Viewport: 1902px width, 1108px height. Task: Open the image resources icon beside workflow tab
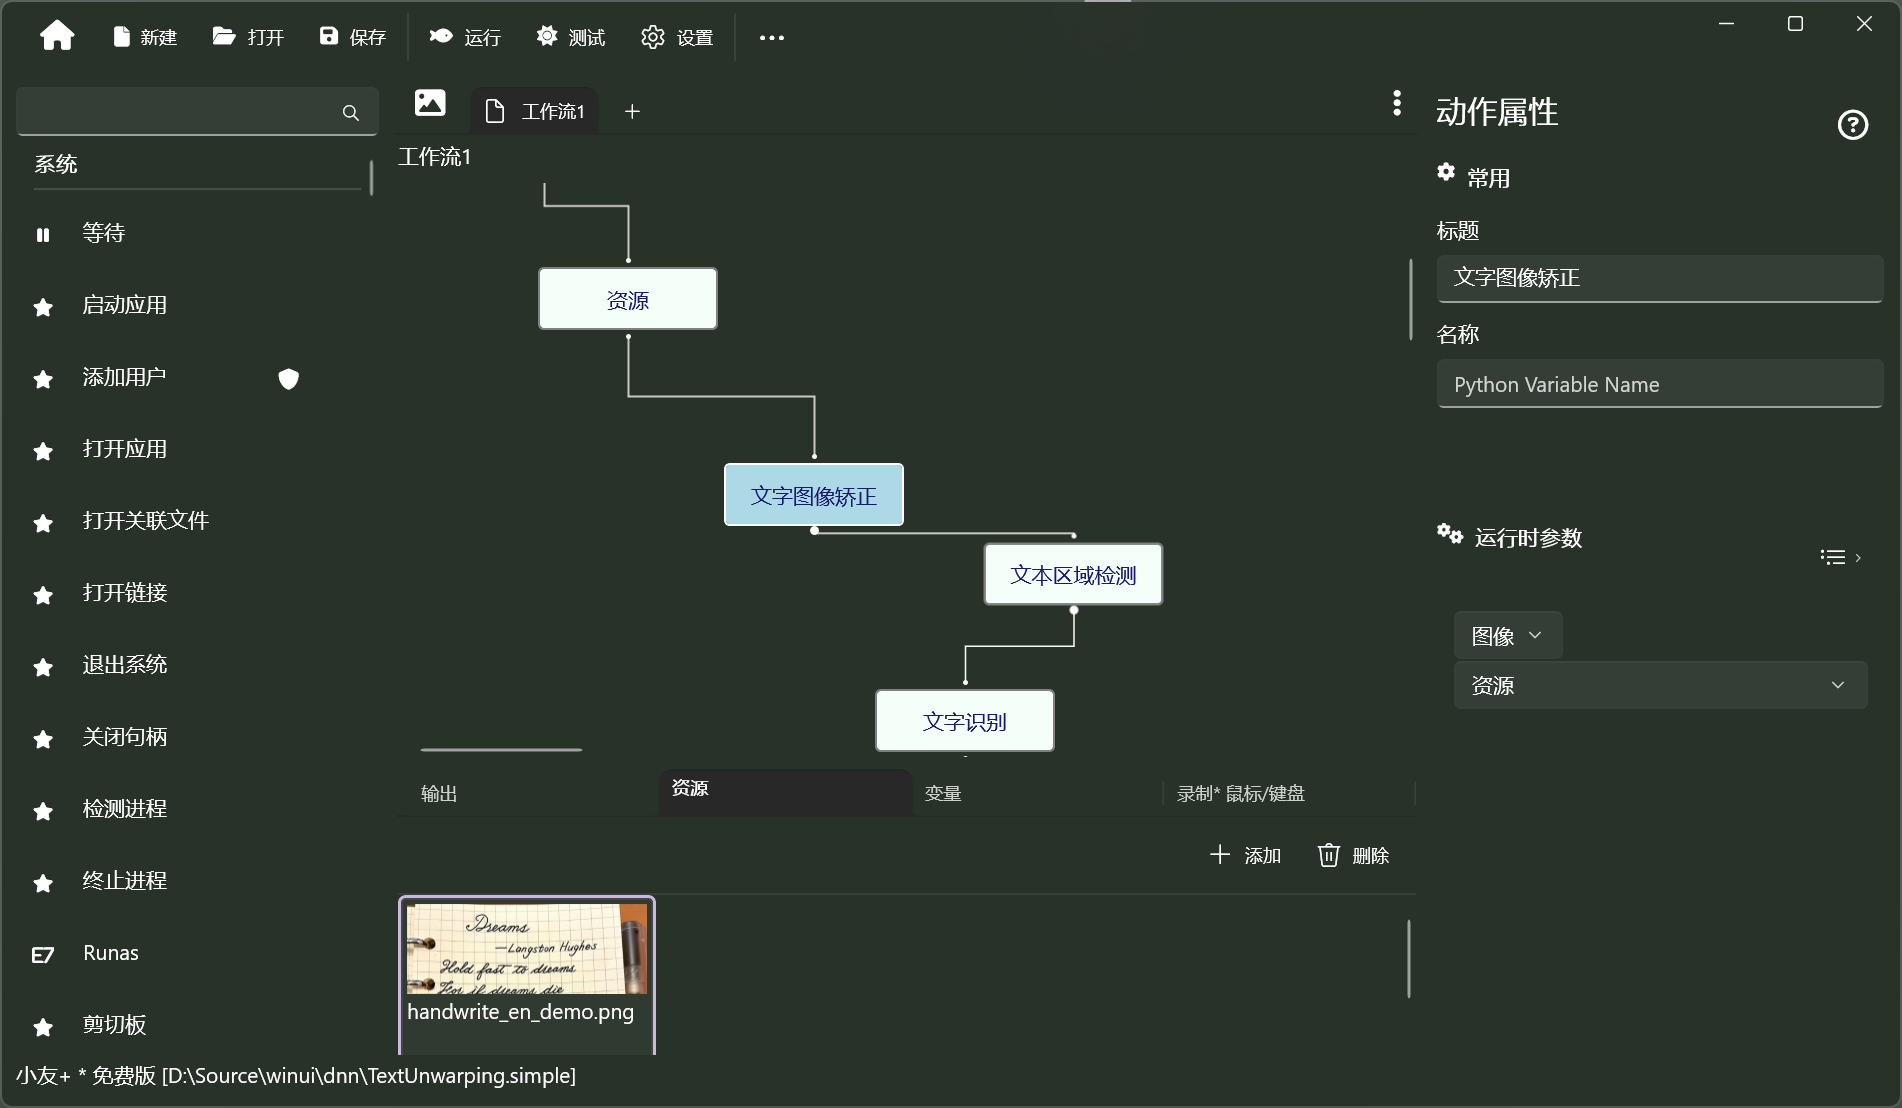click(x=429, y=103)
